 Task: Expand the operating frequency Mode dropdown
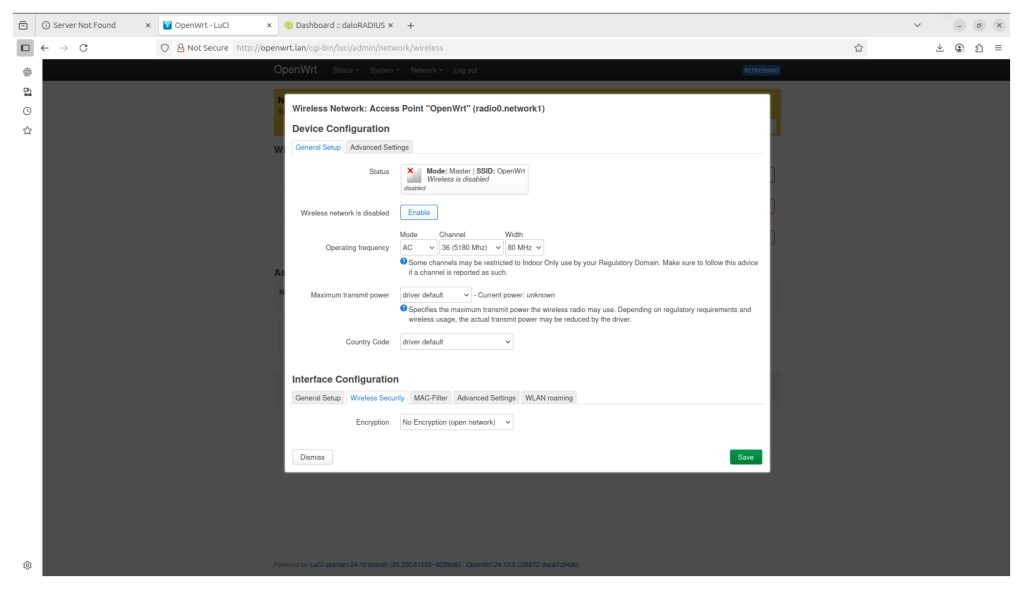418,247
